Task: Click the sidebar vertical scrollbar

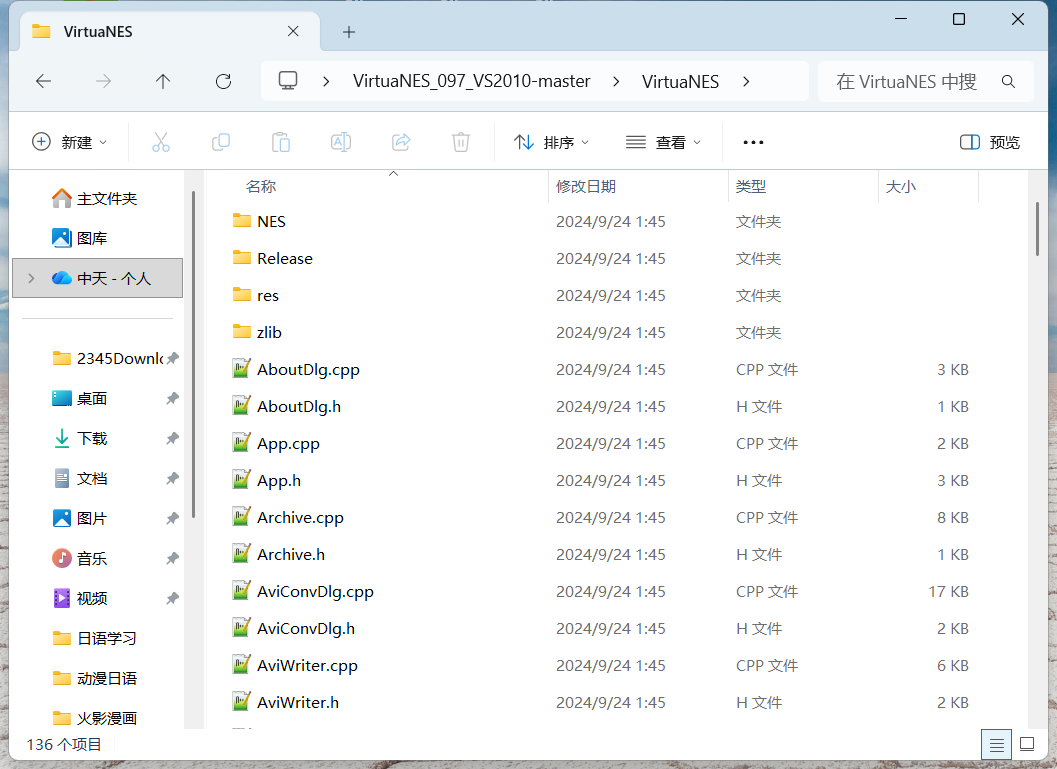Action: click(x=193, y=355)
